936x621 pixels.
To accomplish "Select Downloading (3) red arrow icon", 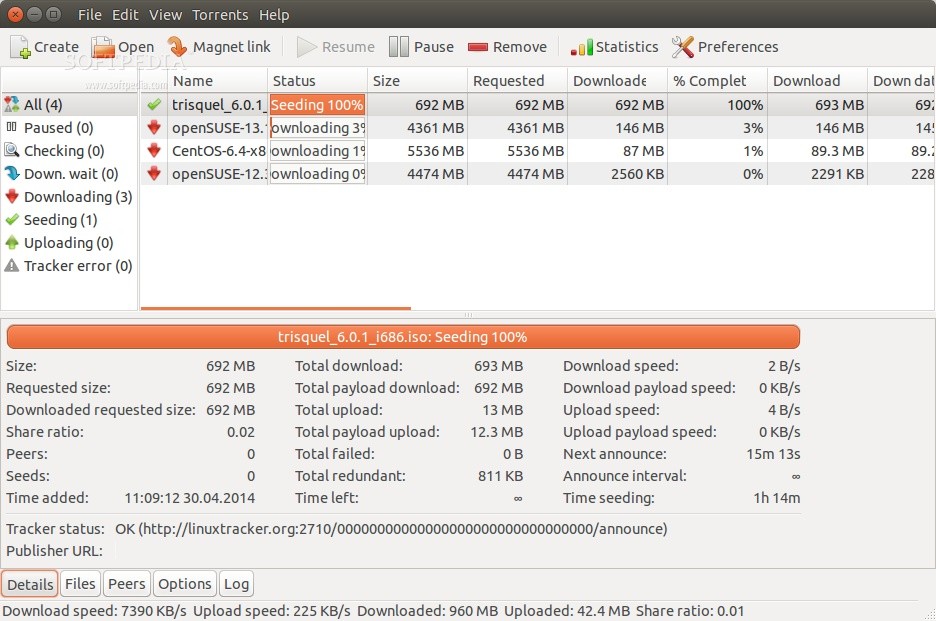I will (12, 196).
